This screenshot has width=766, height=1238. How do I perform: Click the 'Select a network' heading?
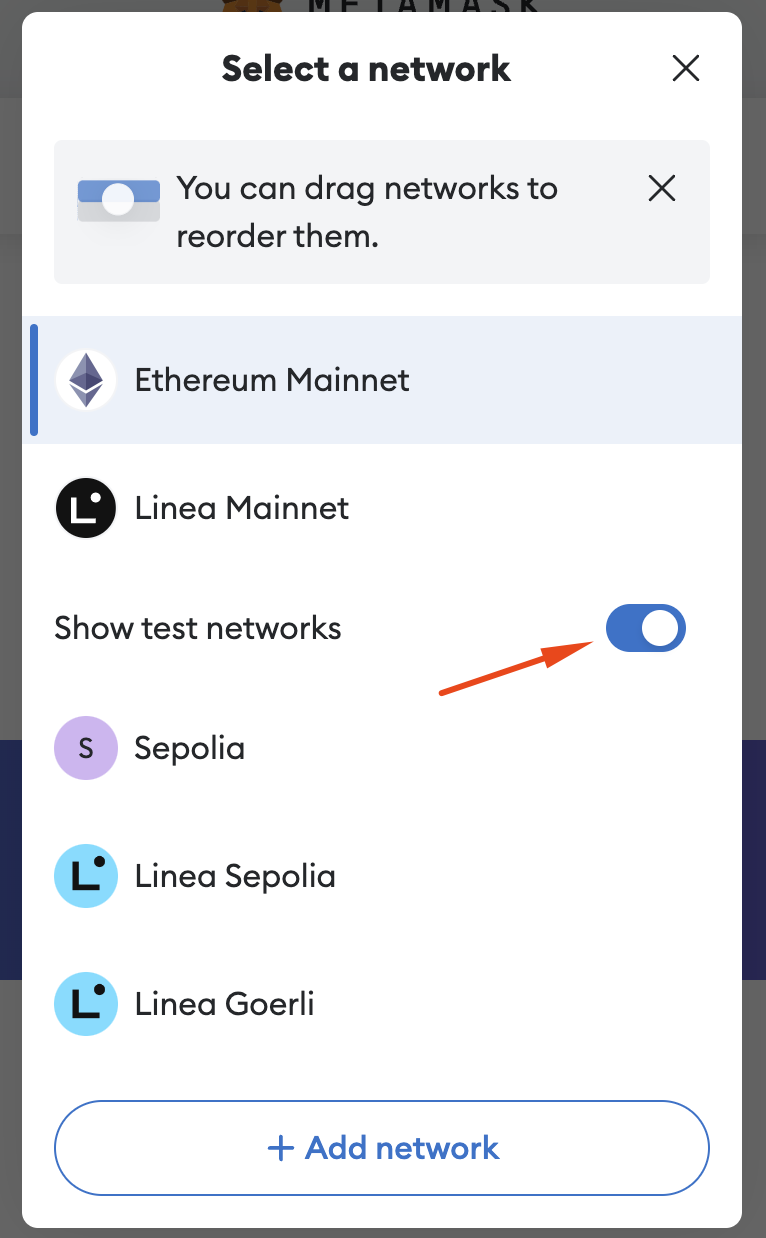[x=366, y=69]
